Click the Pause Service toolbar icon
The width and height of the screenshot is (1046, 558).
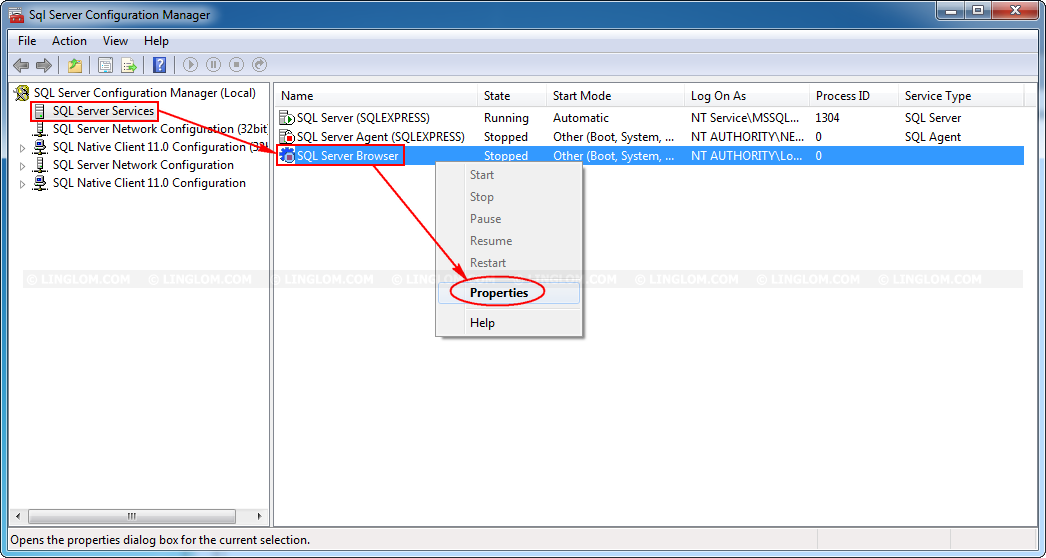click(213, 65)
